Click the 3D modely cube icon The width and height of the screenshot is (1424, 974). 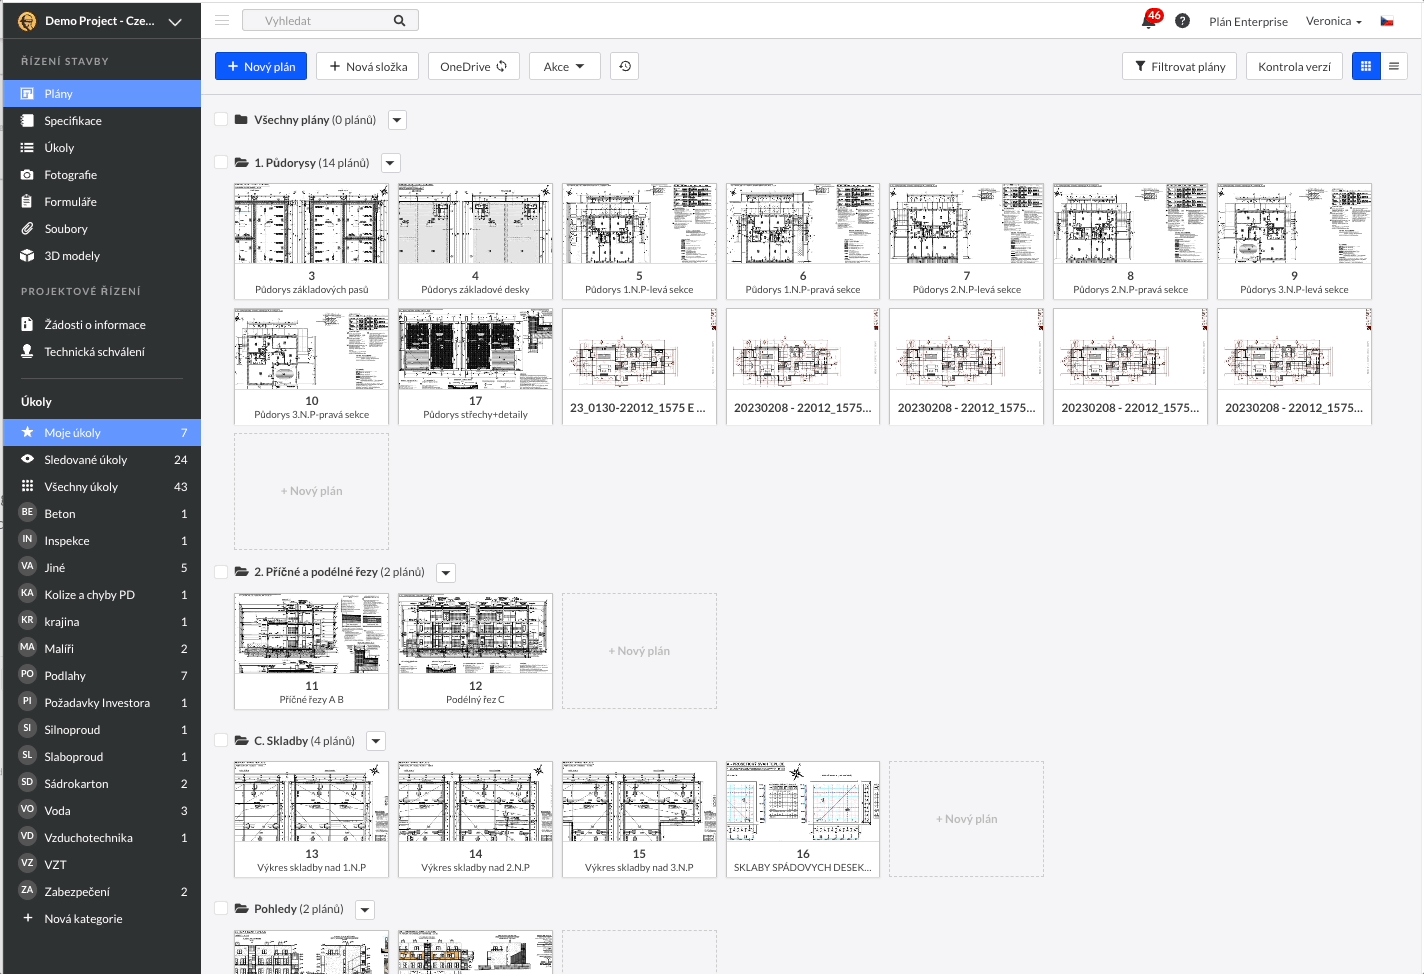click(27, 255)
